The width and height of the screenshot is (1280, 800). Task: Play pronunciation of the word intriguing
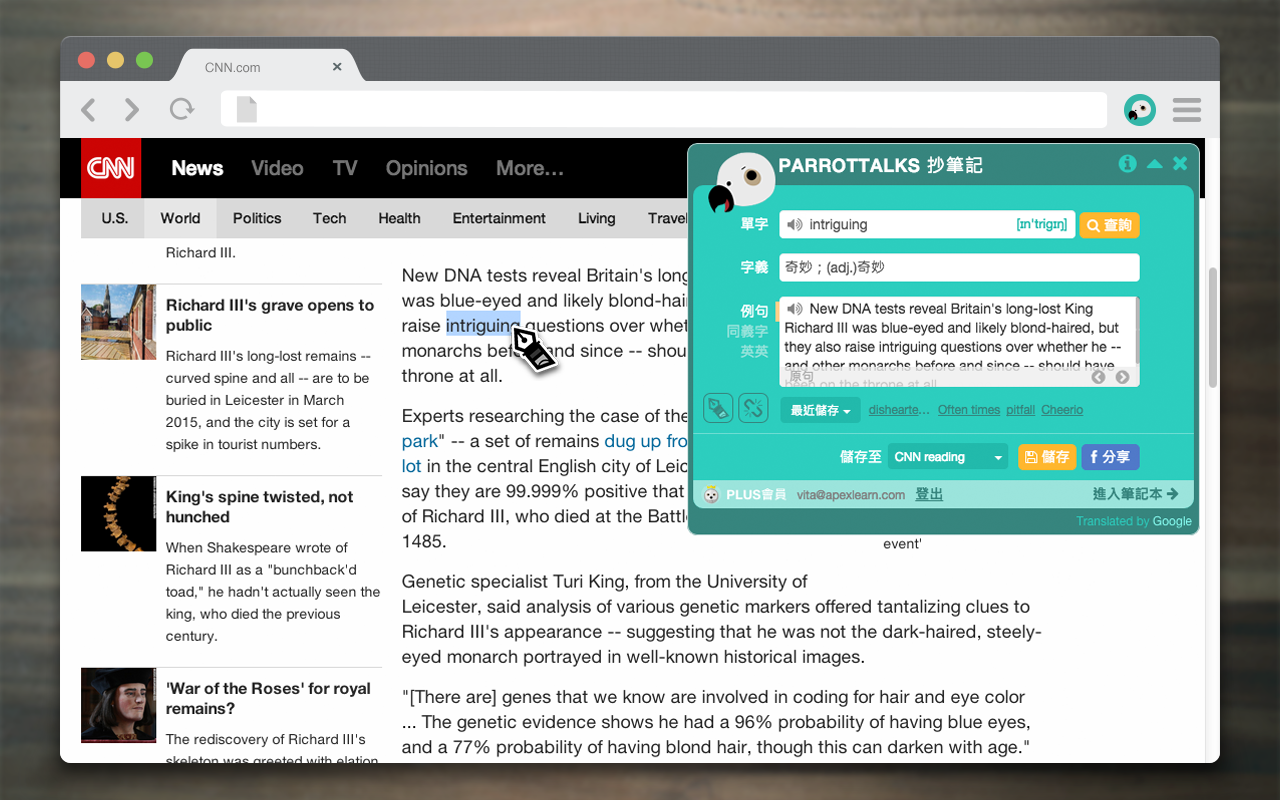(795, 225)
